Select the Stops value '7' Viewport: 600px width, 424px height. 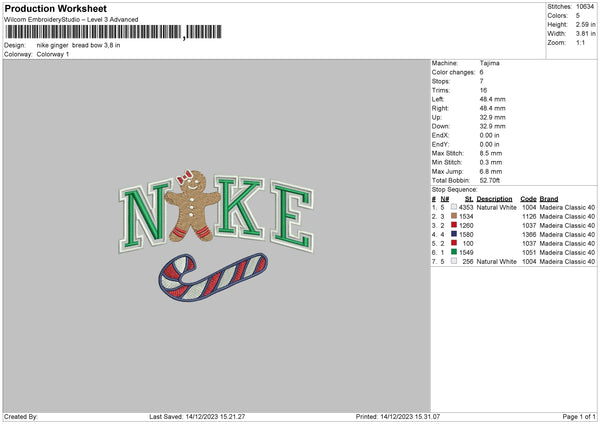[x=481, y=81]
